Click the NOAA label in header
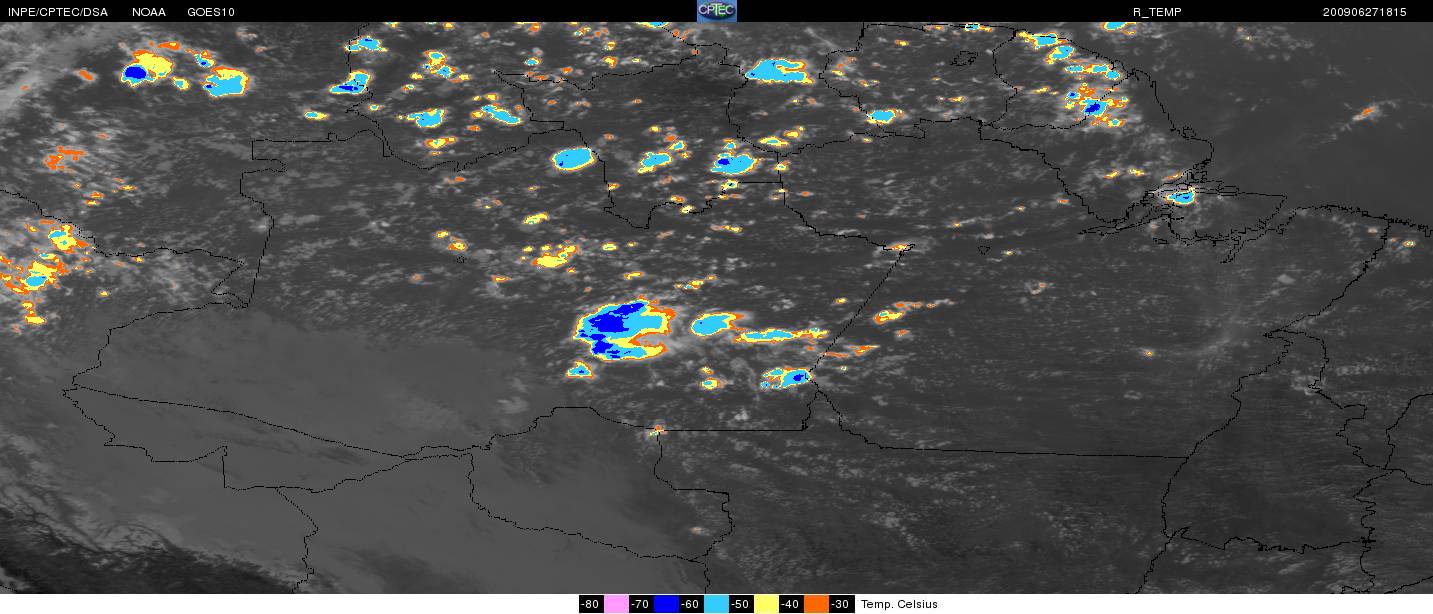Viewport: 1433px width, 614px height. (148, 12)
